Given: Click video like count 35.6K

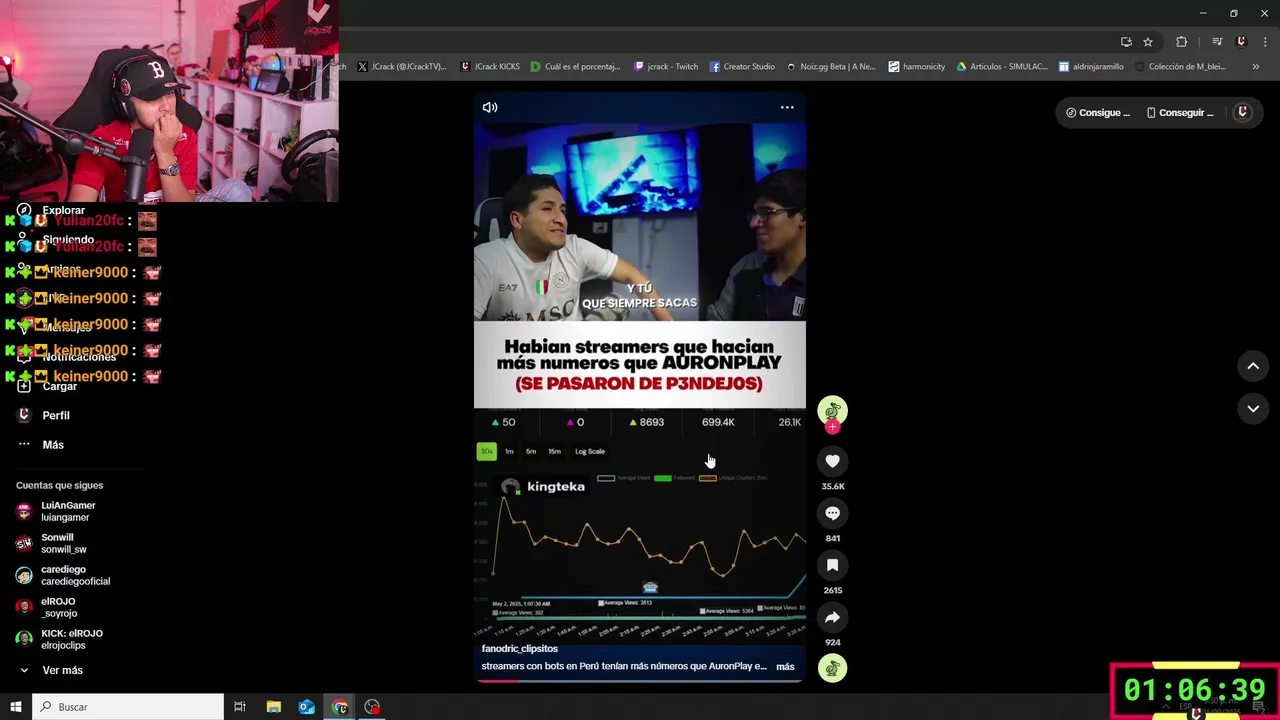Looking at the screenshot, I should click(x=832, y=486).
